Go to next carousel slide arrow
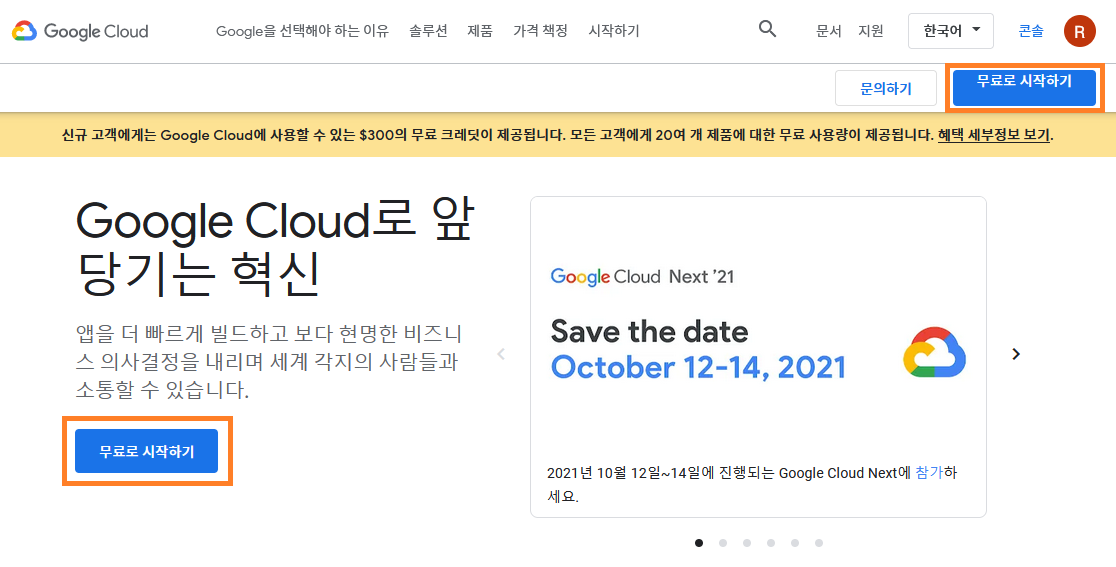Screen dimensions: 1116x567 (x=1016, y=354)
